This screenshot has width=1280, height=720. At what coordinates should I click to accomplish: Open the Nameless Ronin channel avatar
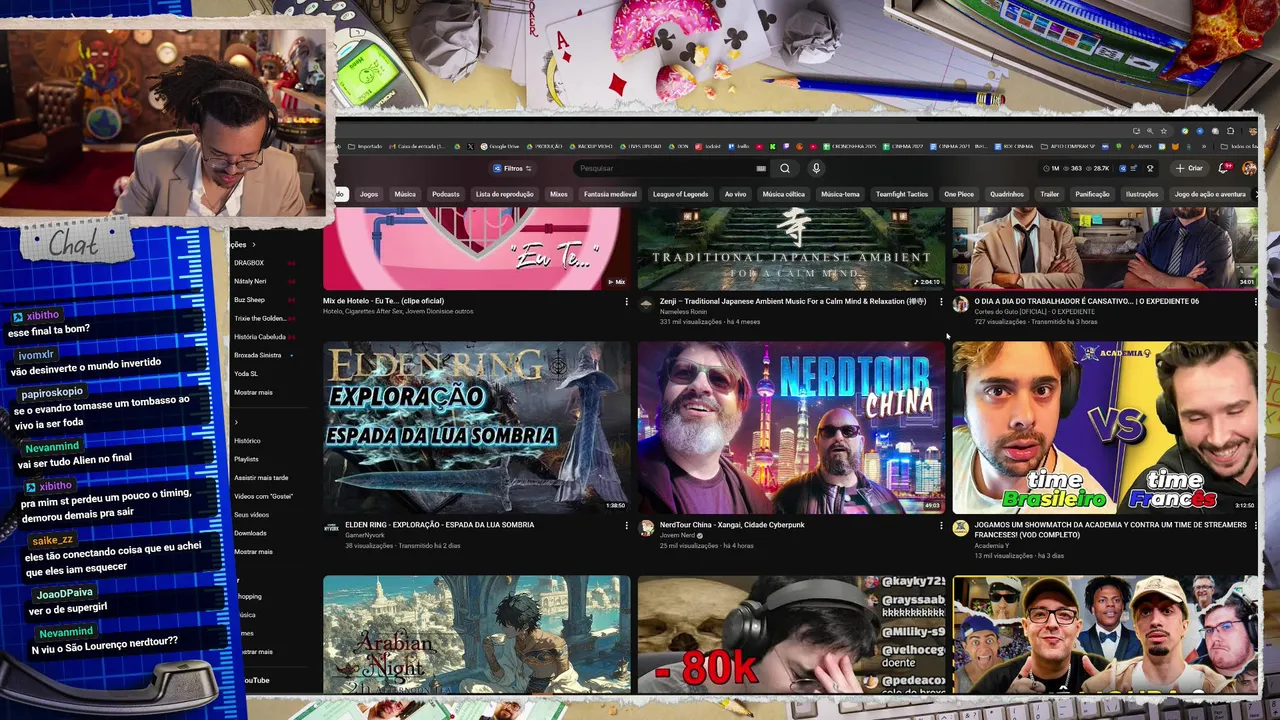646,304
